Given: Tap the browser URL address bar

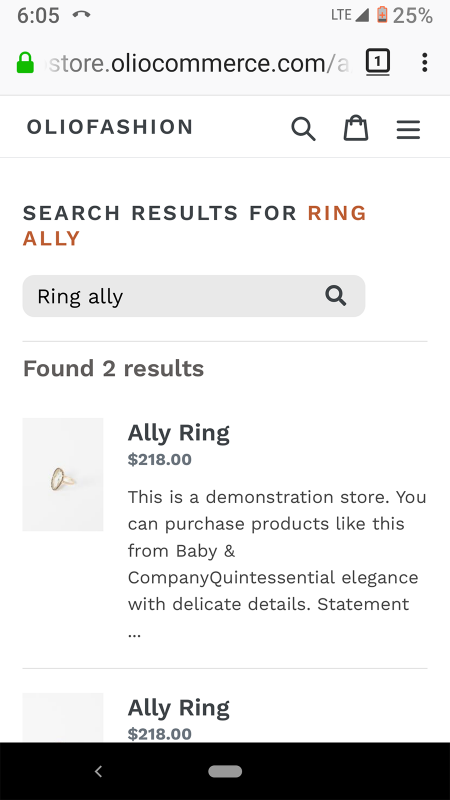Looking at the screenshot, I should pos(198,63).
